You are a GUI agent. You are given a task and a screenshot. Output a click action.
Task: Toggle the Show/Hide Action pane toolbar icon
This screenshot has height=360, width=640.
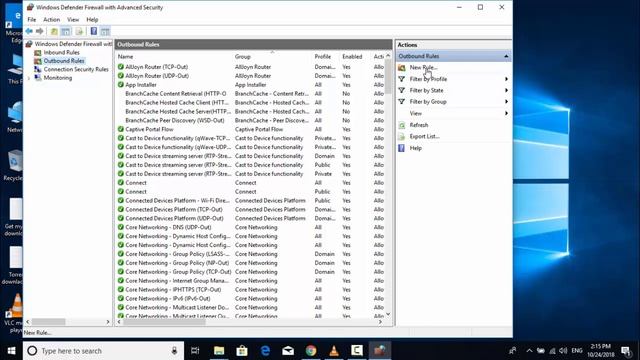105,31
